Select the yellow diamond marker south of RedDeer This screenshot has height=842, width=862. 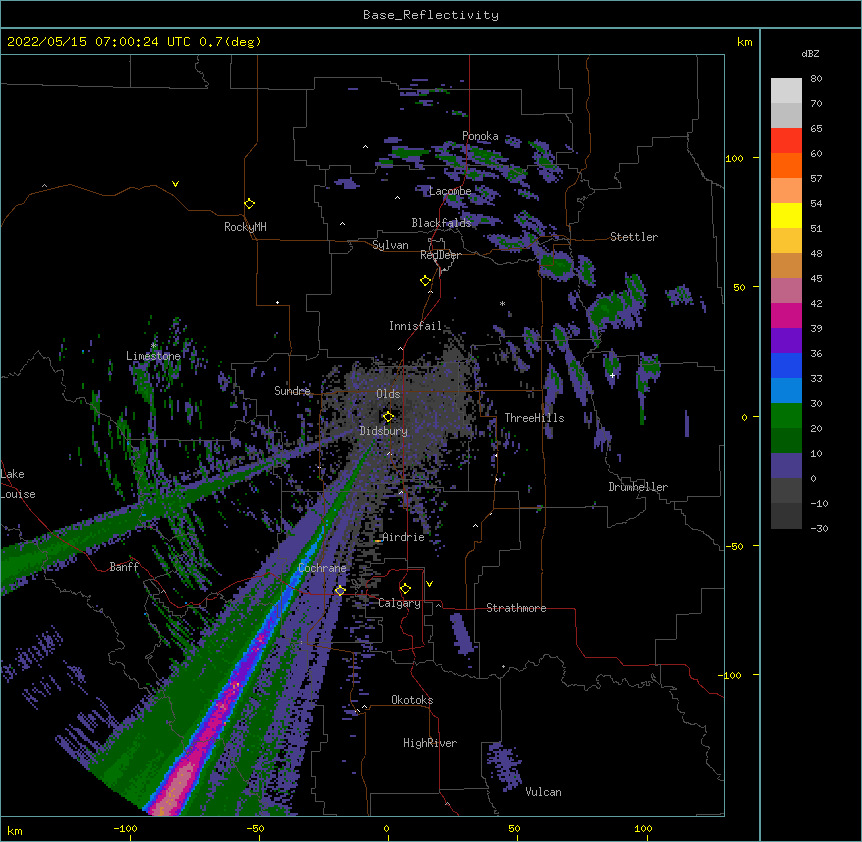(x=425, y=281)
